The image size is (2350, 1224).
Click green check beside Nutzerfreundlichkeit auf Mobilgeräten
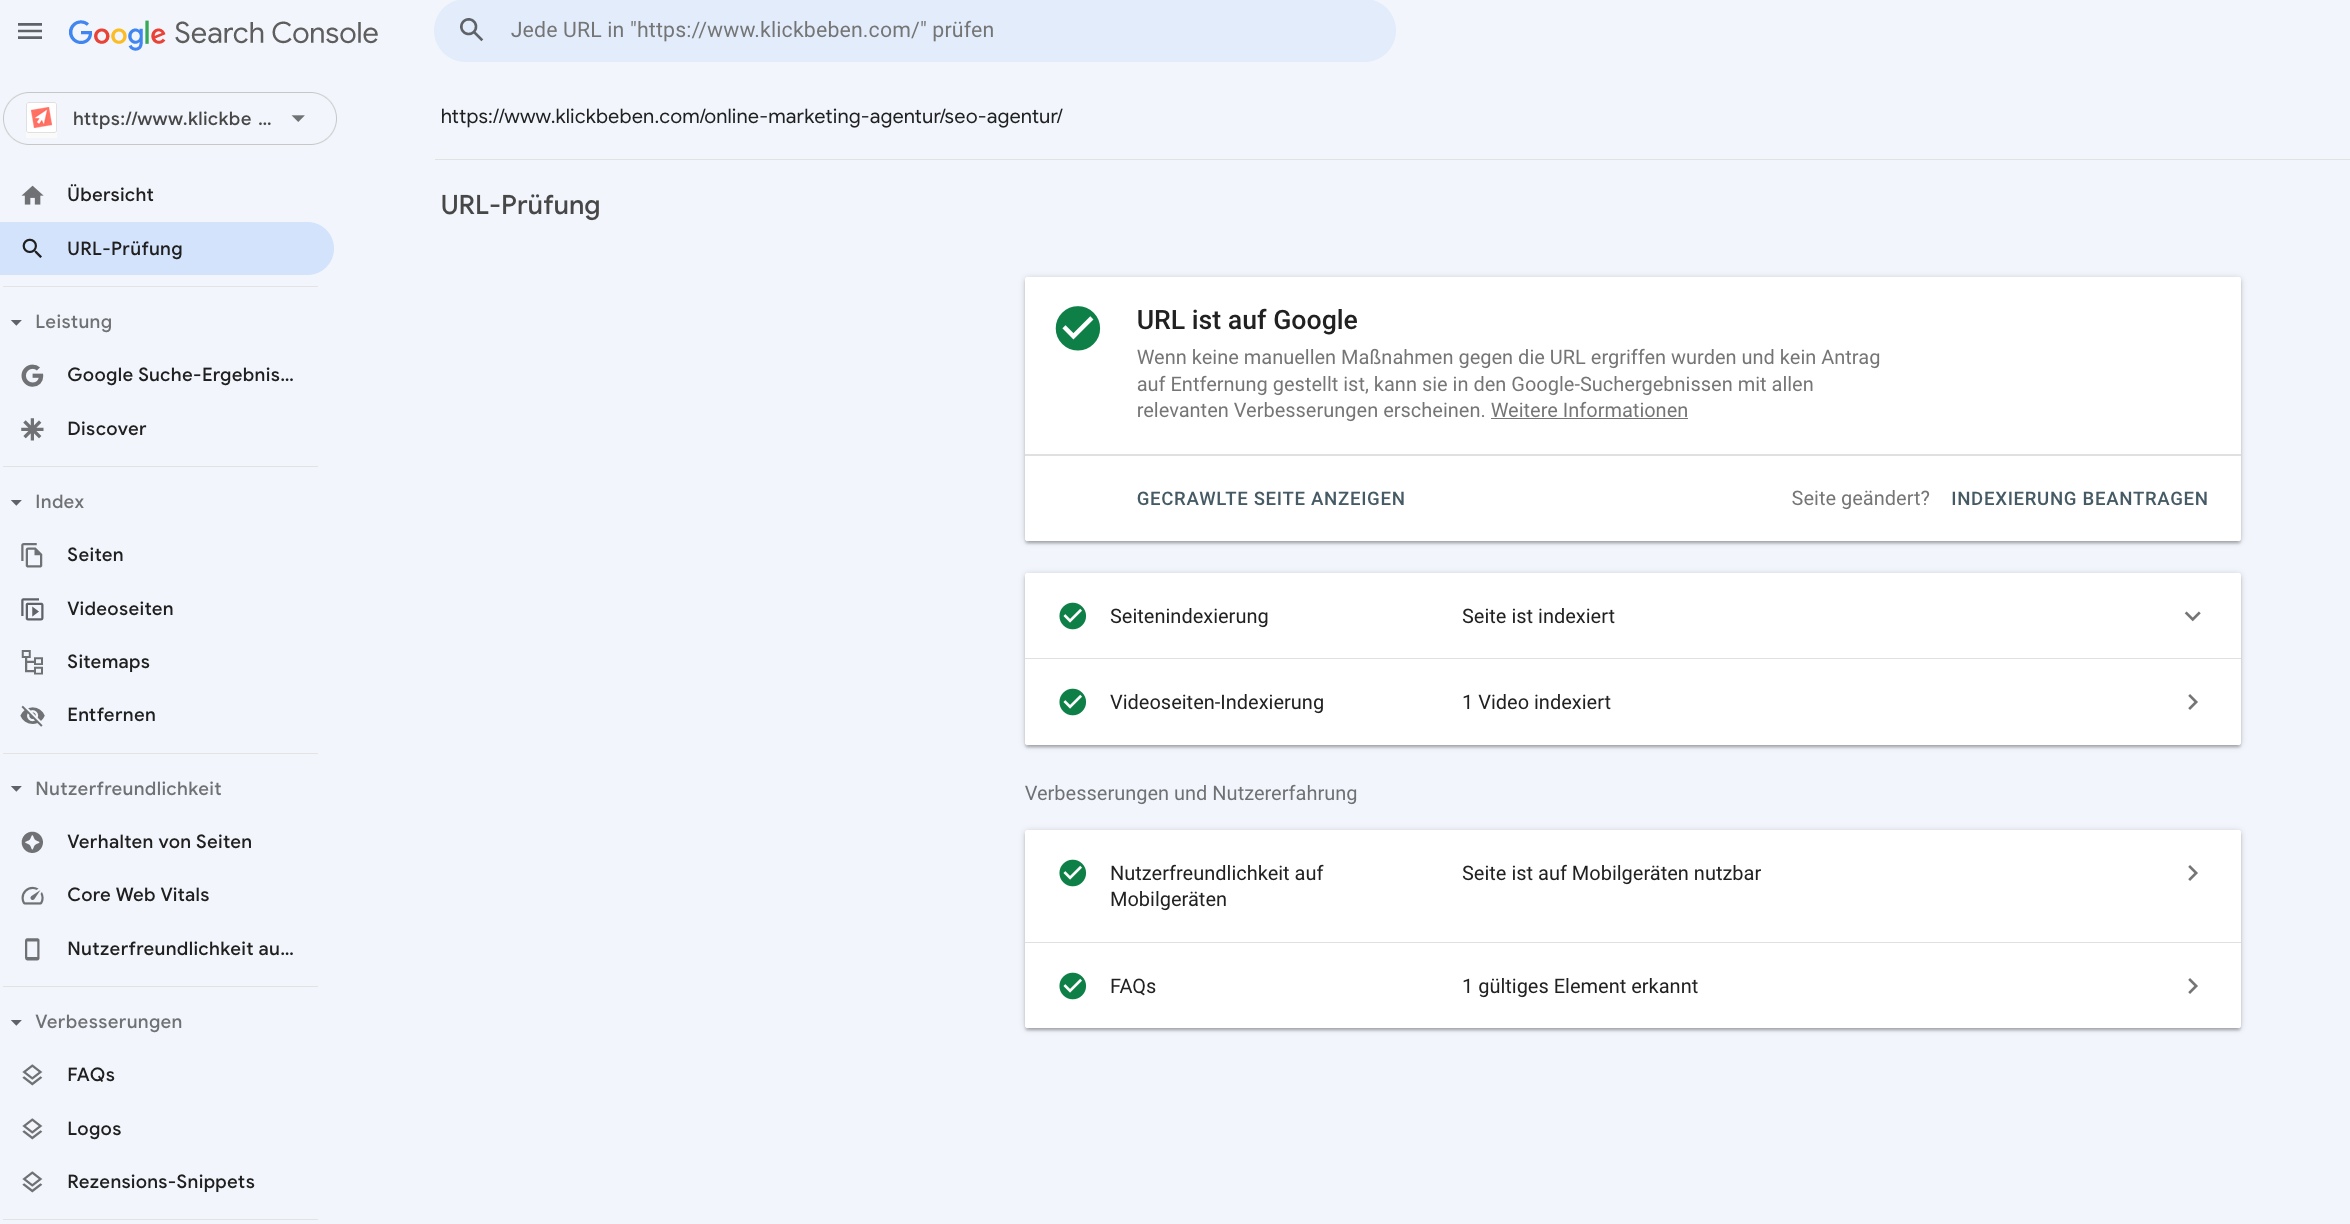tap(1073, 873)
